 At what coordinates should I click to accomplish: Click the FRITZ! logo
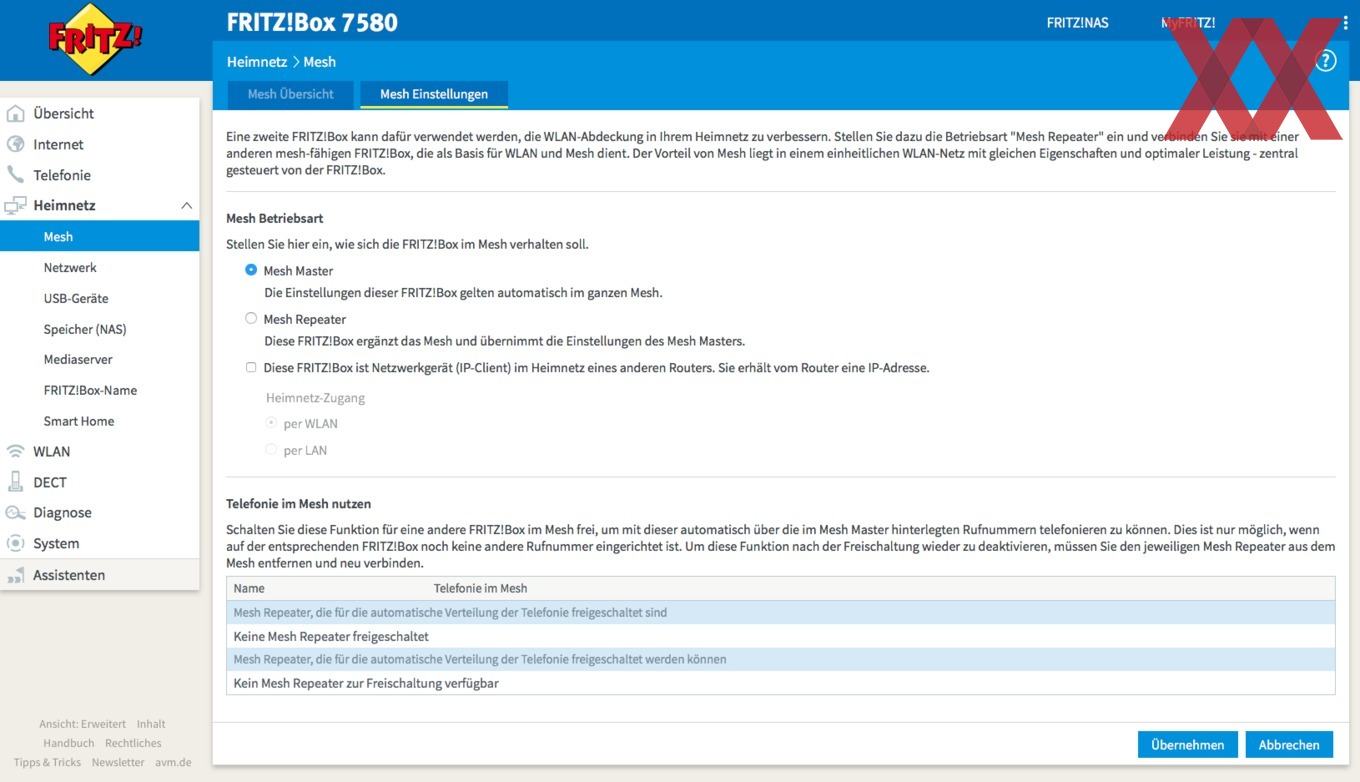pos(95,39)
